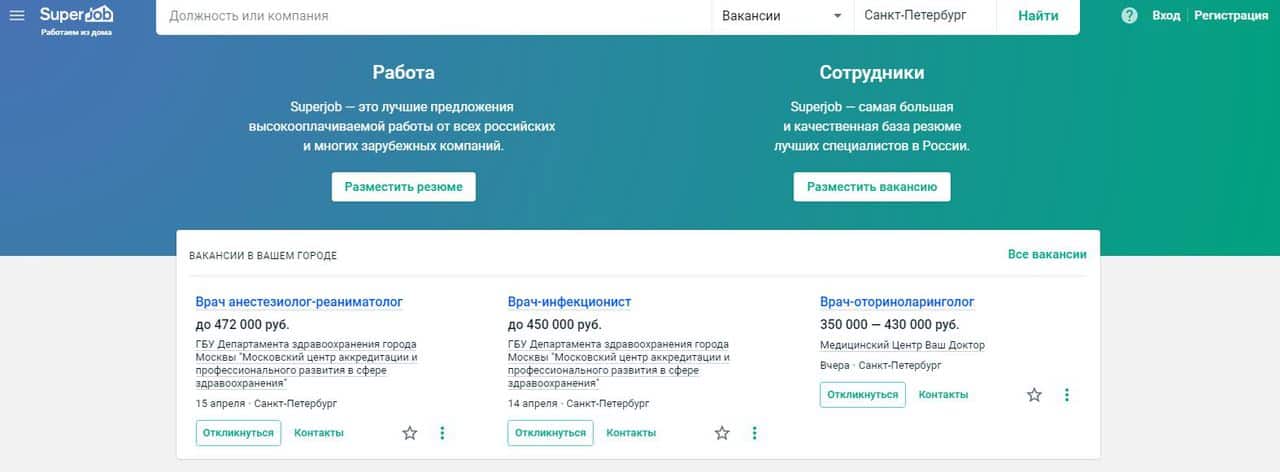Click Разместить резюме button
The height and width of the screenshot is (472, 1280).
click(x=403, y=187)
